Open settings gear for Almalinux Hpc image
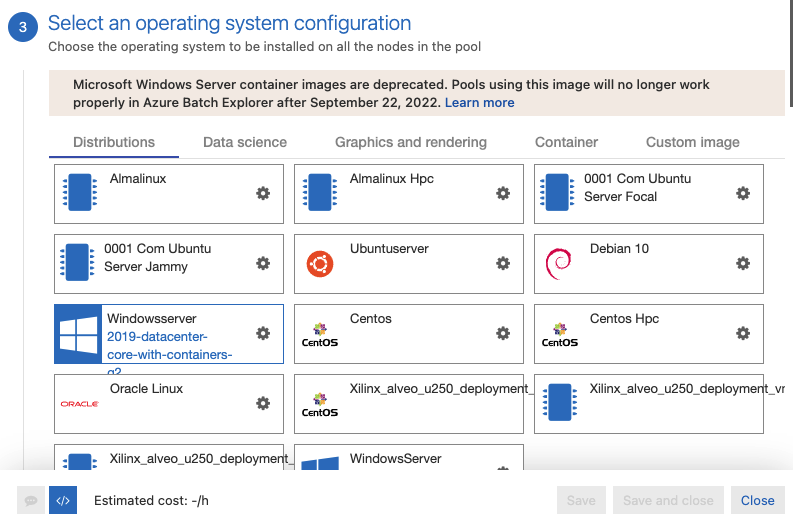 503,193
